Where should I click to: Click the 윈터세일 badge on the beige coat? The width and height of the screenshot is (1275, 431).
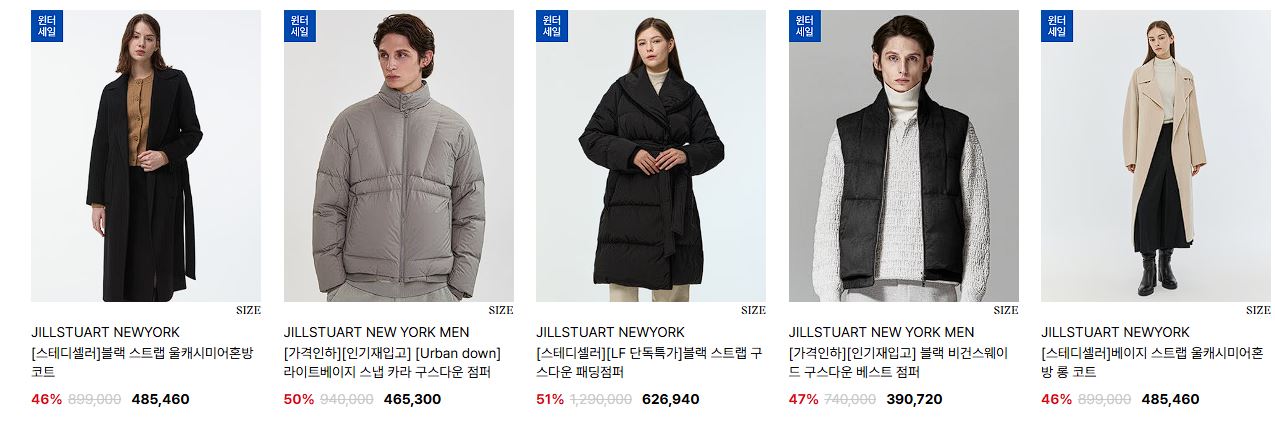1057,26
